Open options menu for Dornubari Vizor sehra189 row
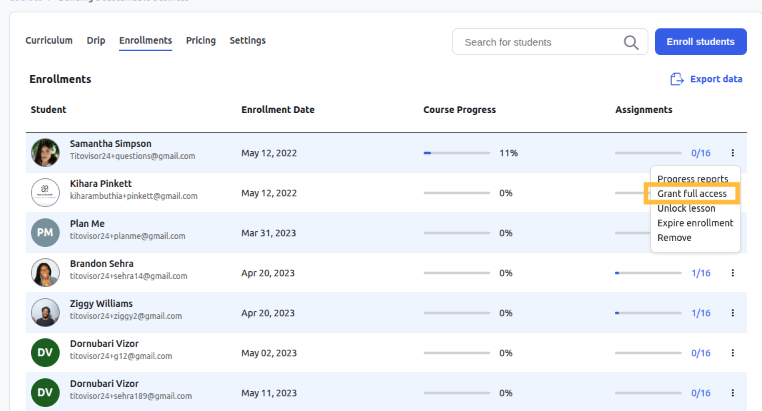Viewport: 762px width, 411px height. (732, 393)
